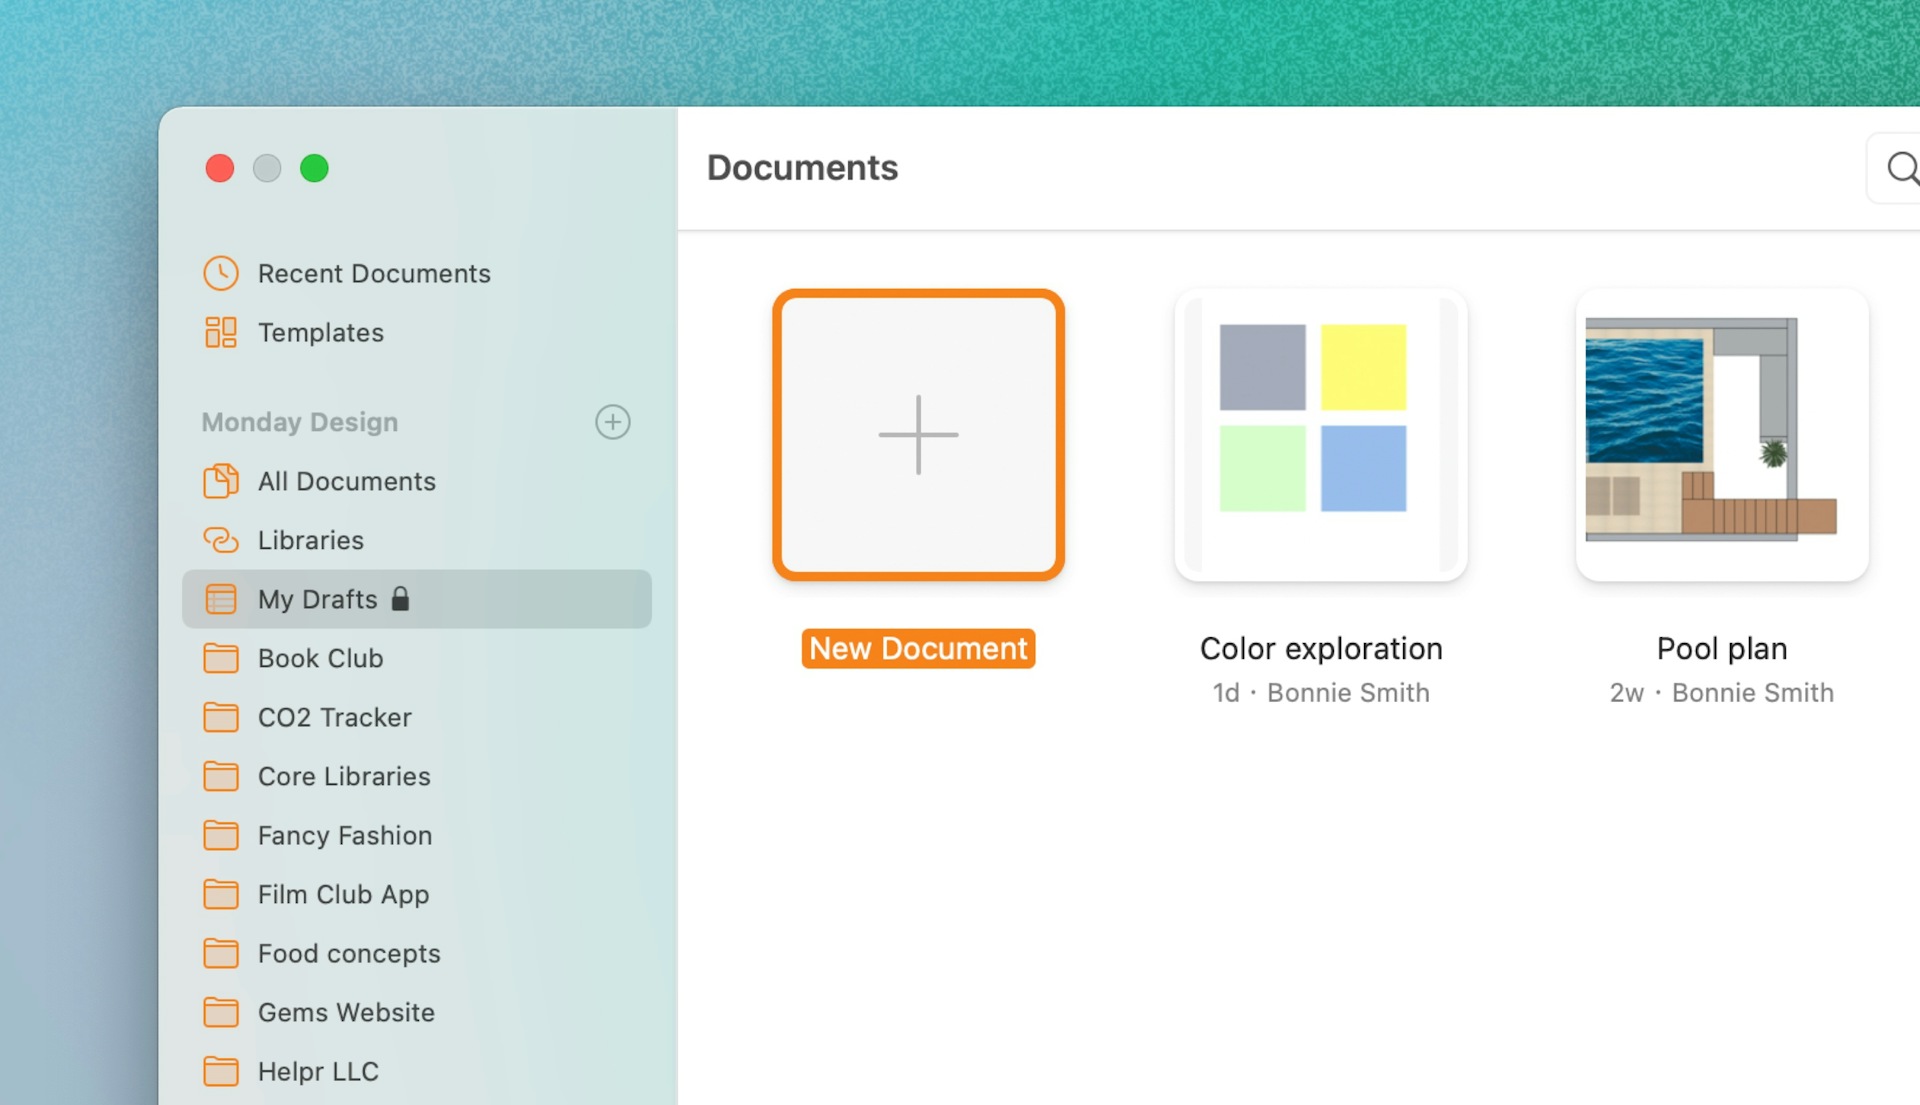
Task: Open Recent Documents from the sidebar
Action: pyautogui.click(x=374, y=273)
